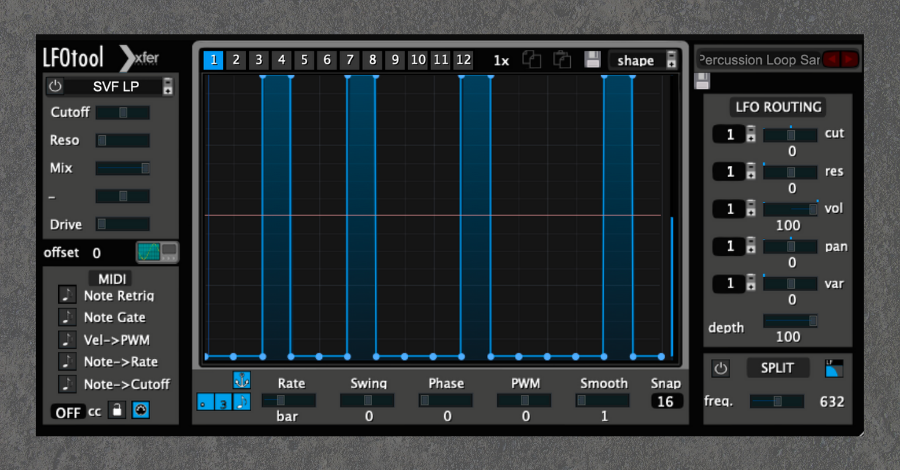Click the Mix slider
The image size is (900, 470).
coord(123,168)
